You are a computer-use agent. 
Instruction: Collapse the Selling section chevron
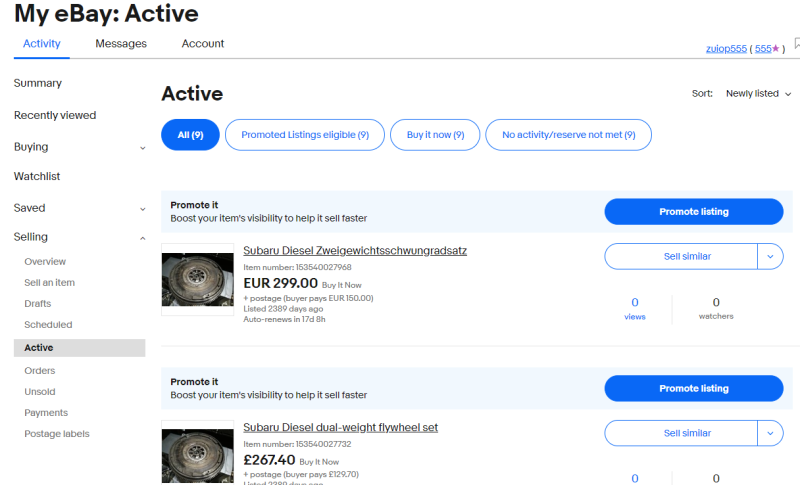click(143, 238)
